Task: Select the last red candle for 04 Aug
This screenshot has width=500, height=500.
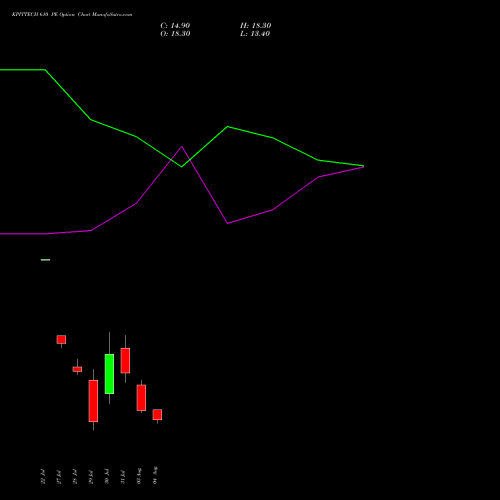Action: (157, 414)
